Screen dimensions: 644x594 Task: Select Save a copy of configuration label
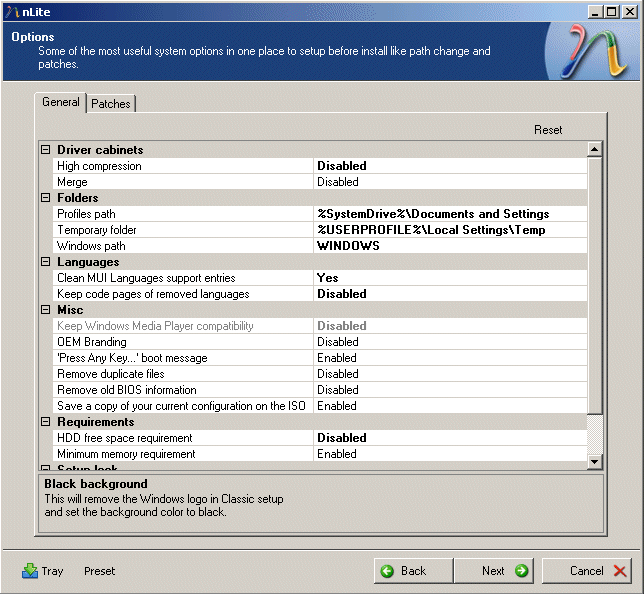coord(183,406)
